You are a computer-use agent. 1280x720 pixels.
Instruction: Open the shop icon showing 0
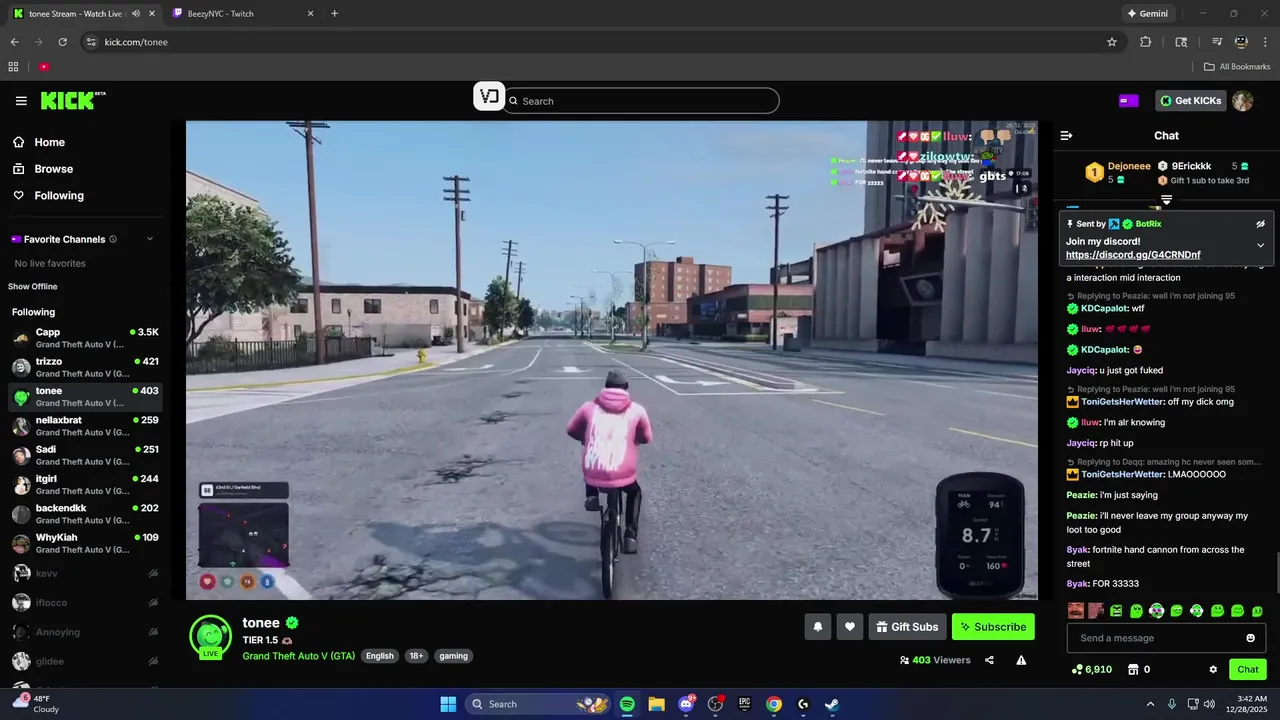point(1139,670)
